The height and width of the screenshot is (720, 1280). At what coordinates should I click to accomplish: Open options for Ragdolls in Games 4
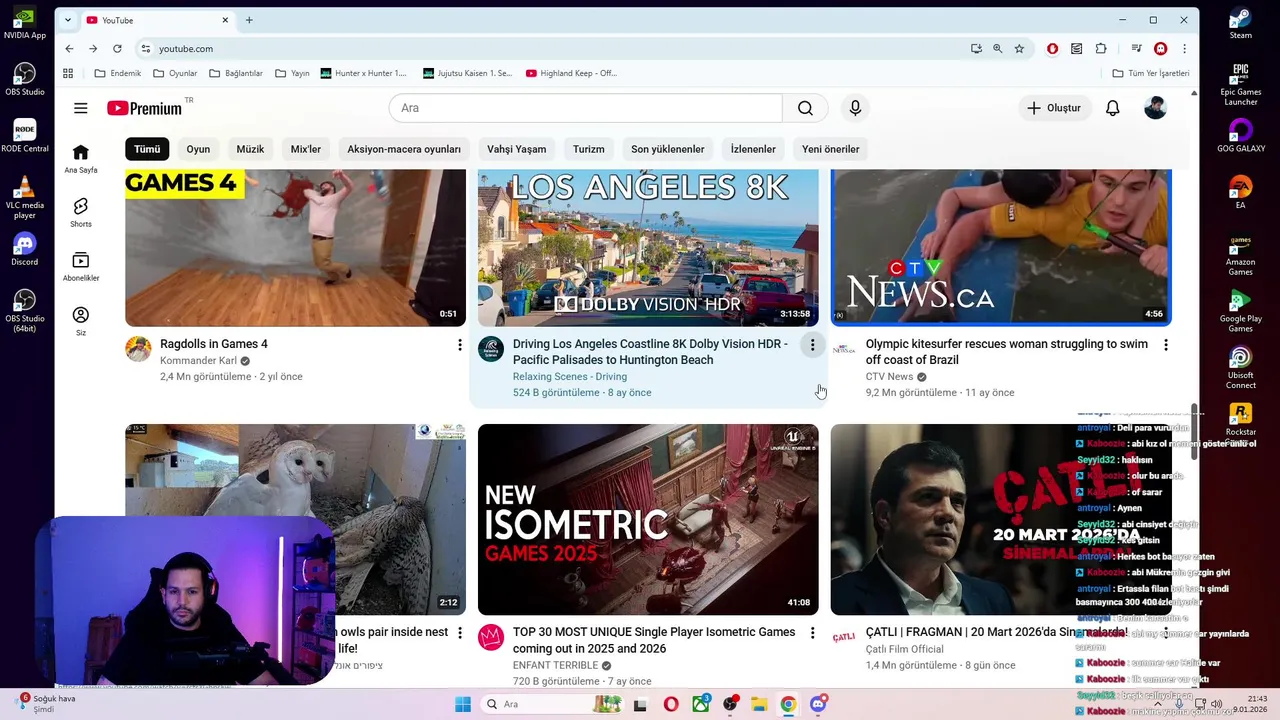[x=460, y=345]
